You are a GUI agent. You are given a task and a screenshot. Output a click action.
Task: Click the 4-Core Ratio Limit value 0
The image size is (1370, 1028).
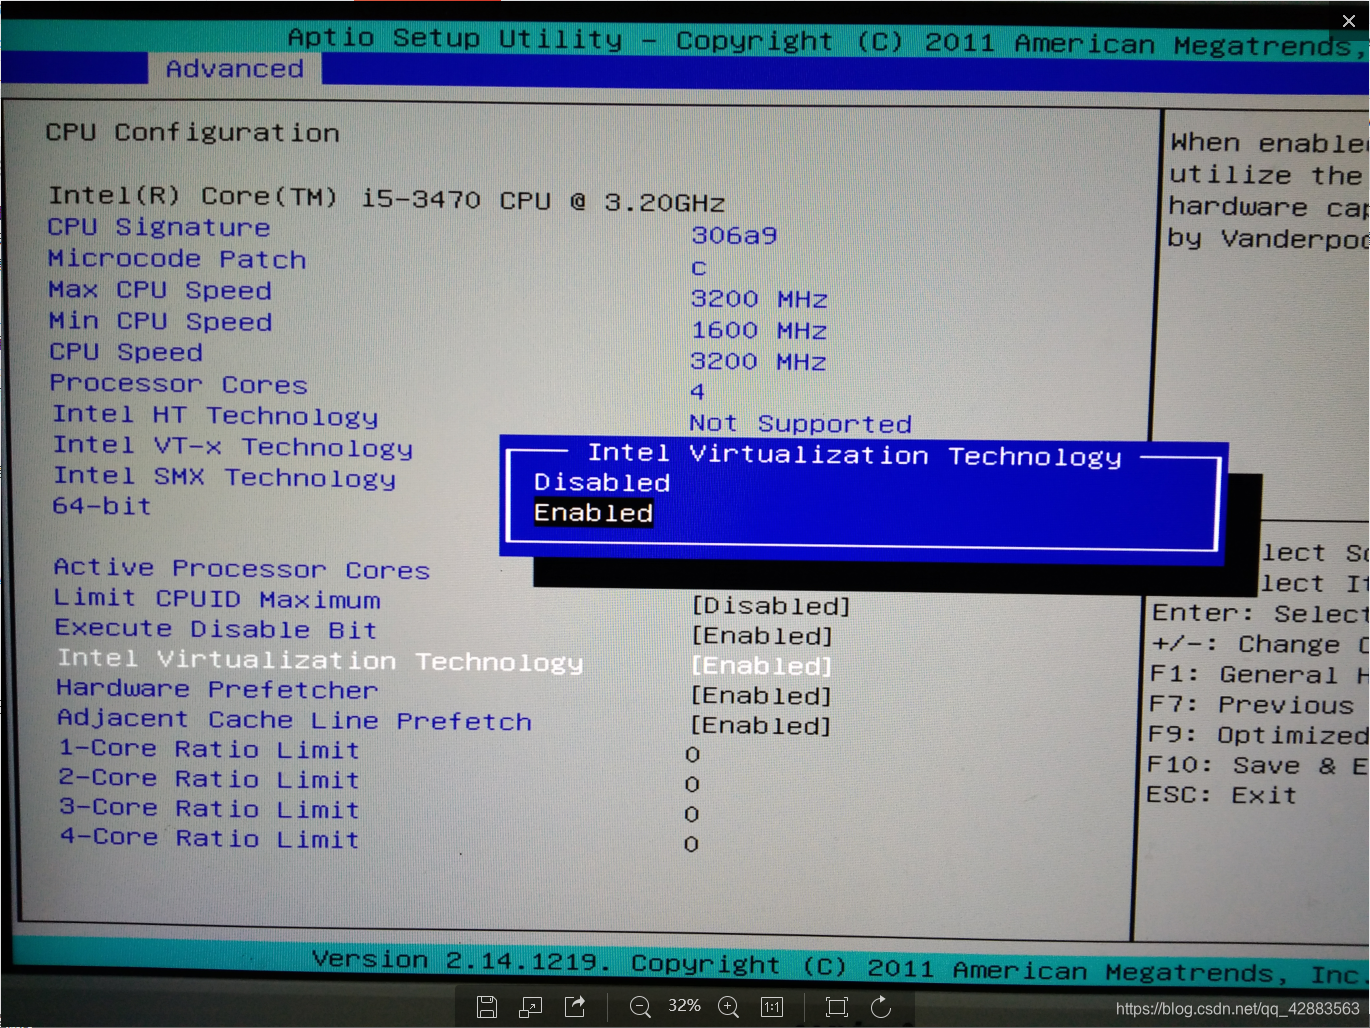click(x=692, y=845)
